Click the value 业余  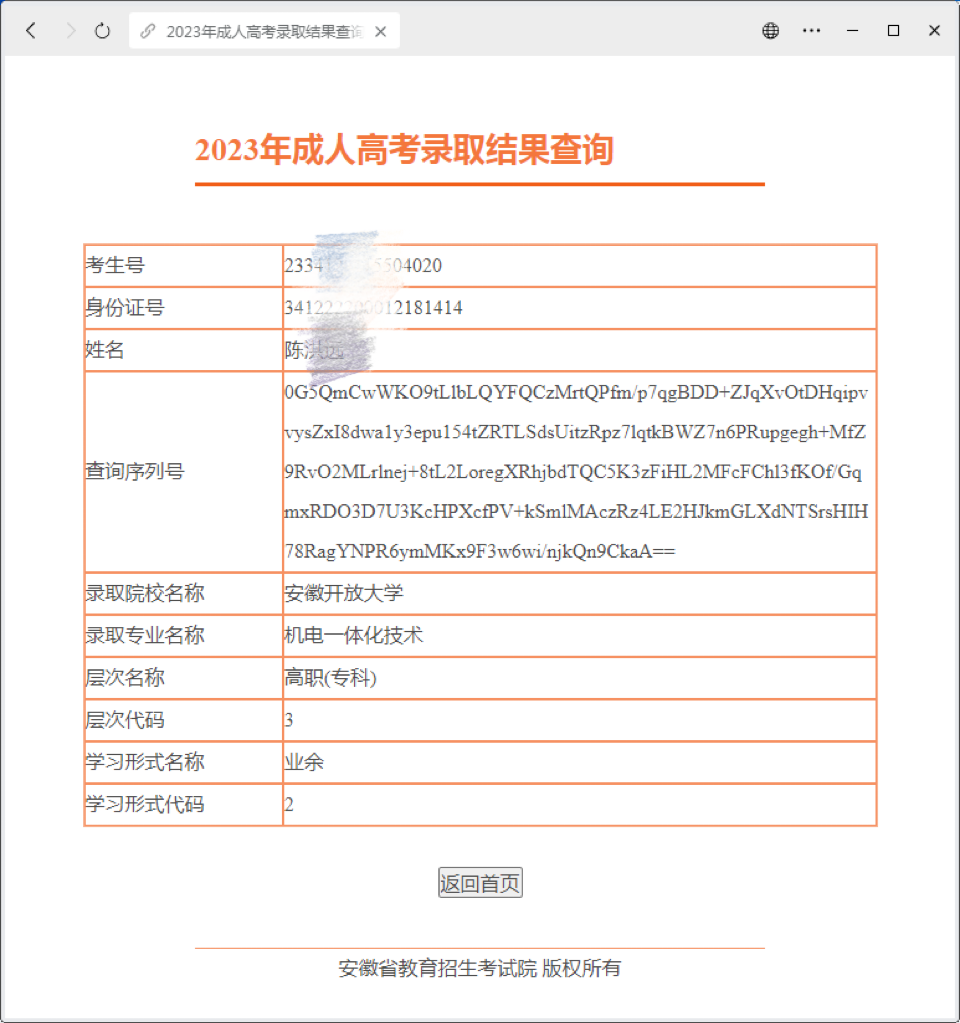click(304, 762)
